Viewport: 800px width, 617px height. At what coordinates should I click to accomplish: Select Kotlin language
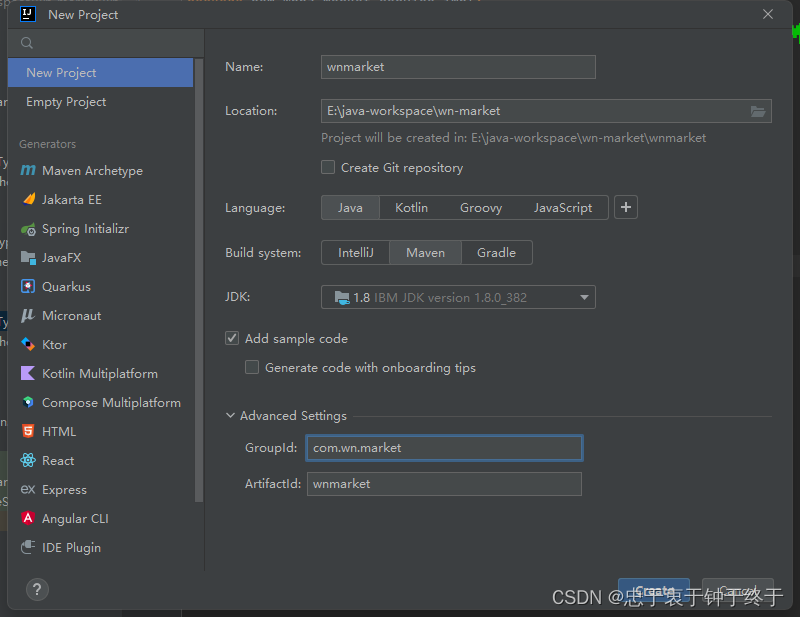coord(411,207)
